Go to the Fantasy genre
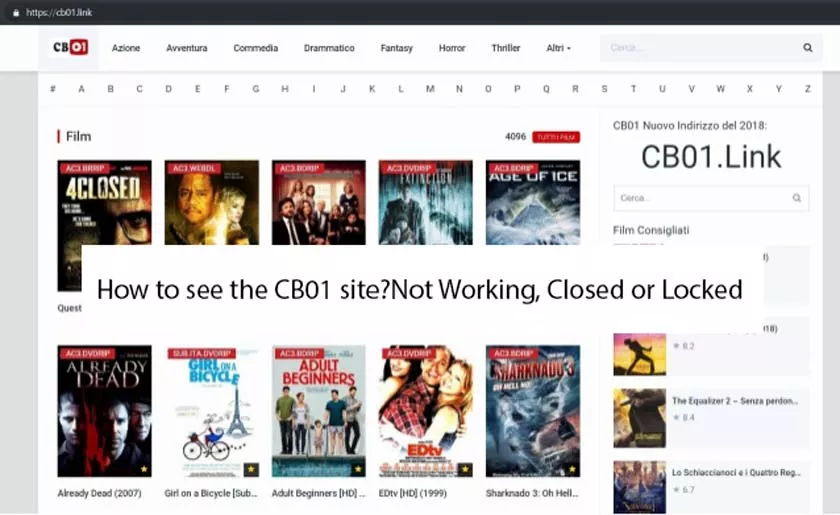This screenshot has width=840, height=515. 396,48
